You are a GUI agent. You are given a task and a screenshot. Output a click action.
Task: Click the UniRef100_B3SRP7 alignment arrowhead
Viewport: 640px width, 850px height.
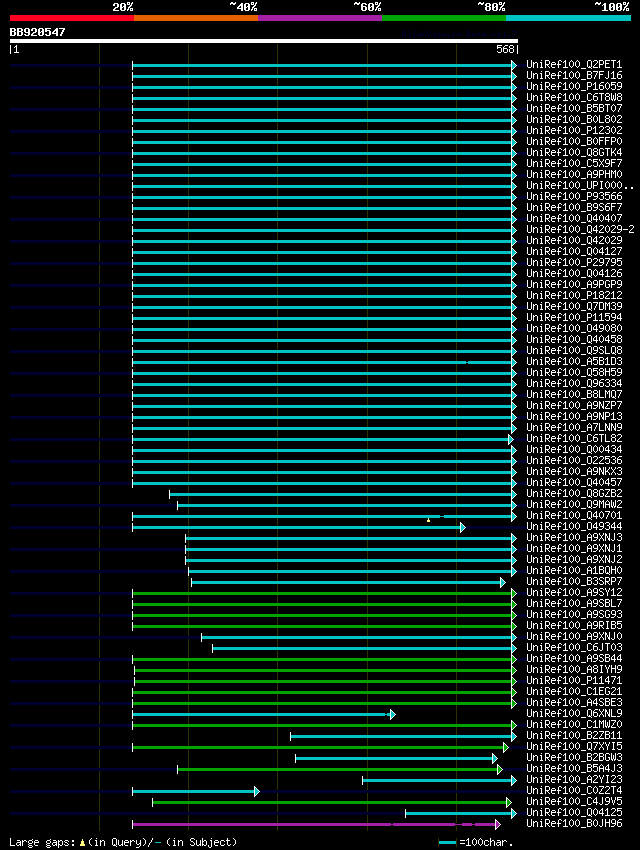[x=503, y=582]
